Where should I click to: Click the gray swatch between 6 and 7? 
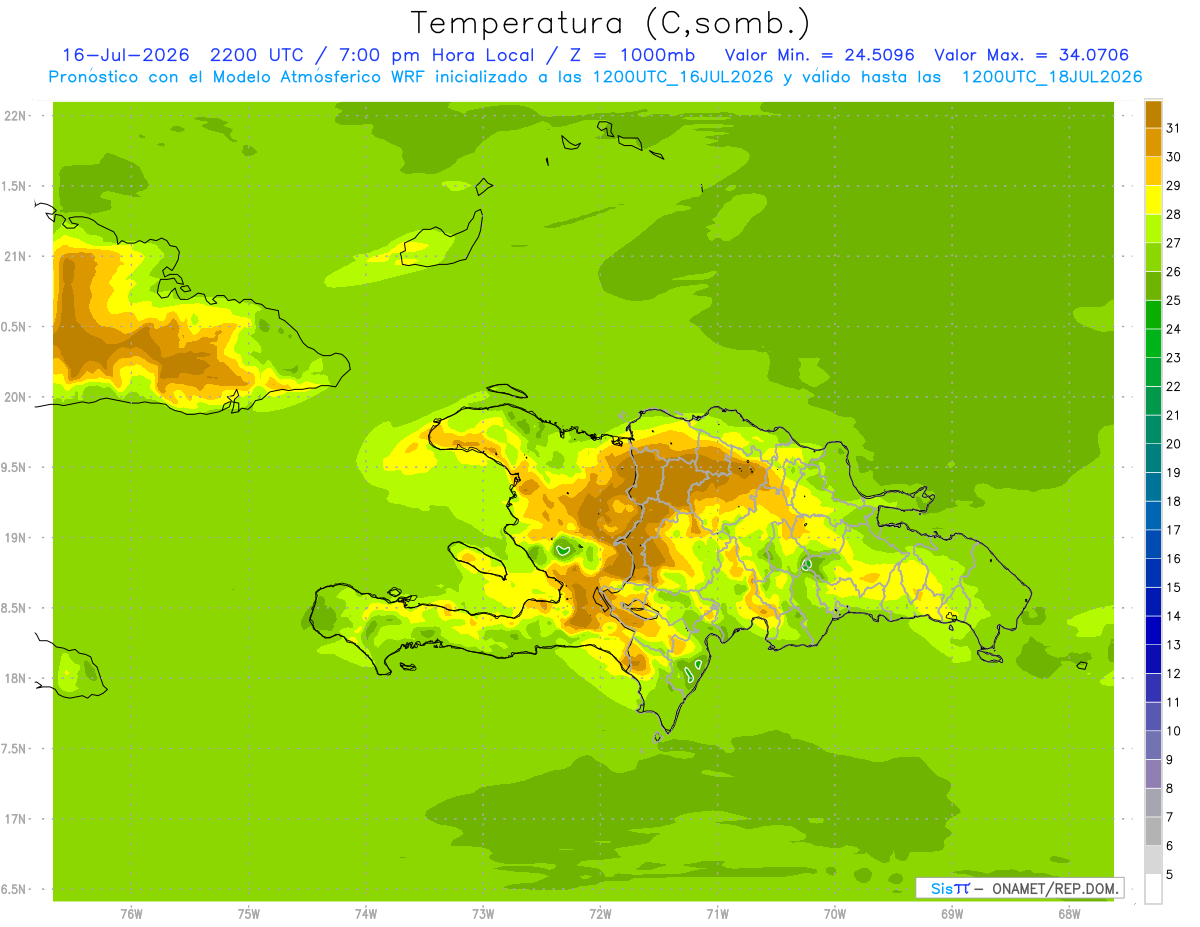click(x=1153, y=831)
